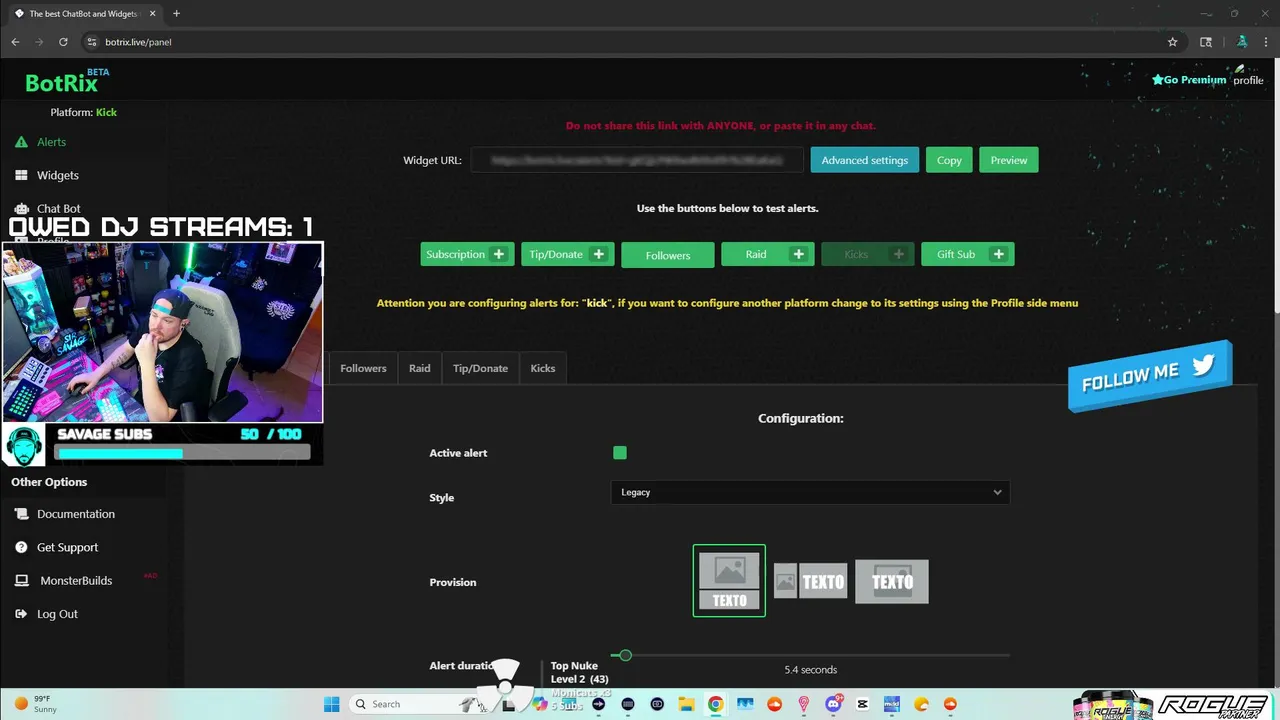Open Advanced settings
Image resolution: width=1280 pixels, height=720 pixels.
pyautogui.click(x=865, y=160)
